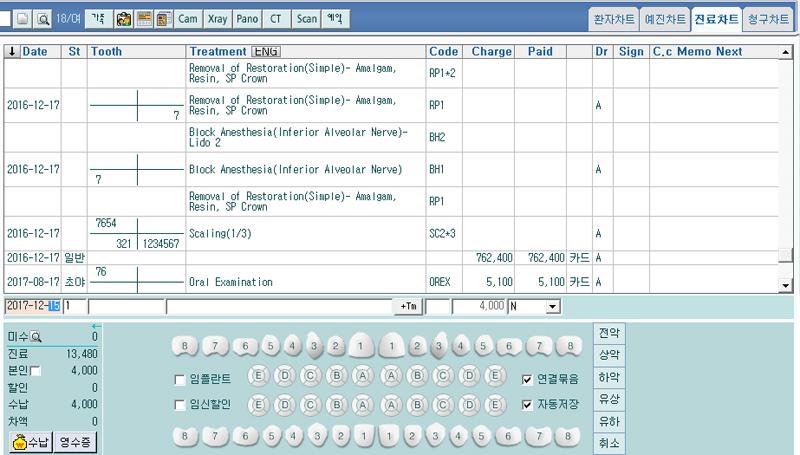Click the 영수증 receipt button
Viewport: 800px width, 455px height.
coord(78,441)
